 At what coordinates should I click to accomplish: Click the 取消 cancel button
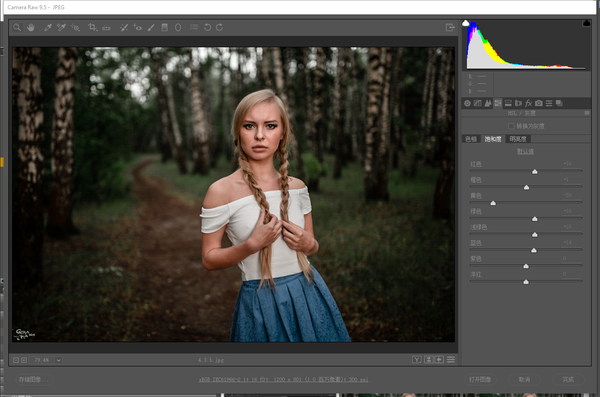(x=524, y=379)
